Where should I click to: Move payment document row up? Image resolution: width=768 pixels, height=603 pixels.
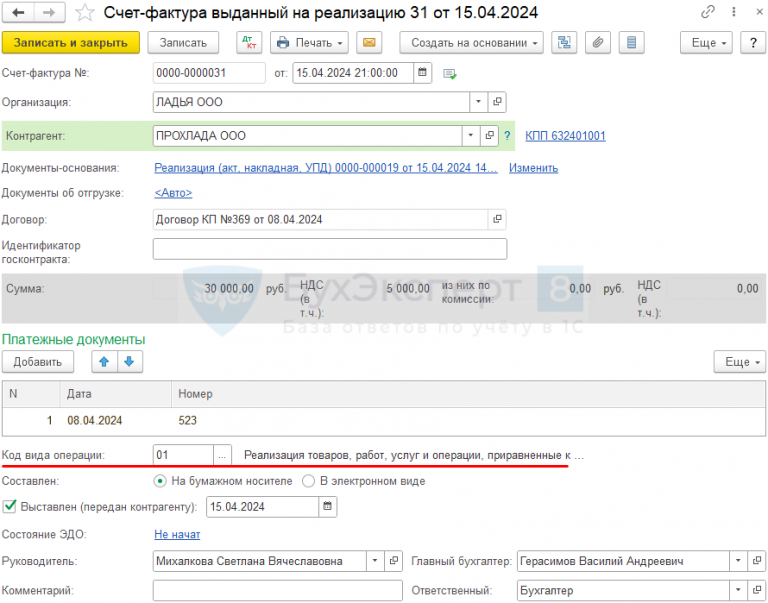click(x=104, y=361)
